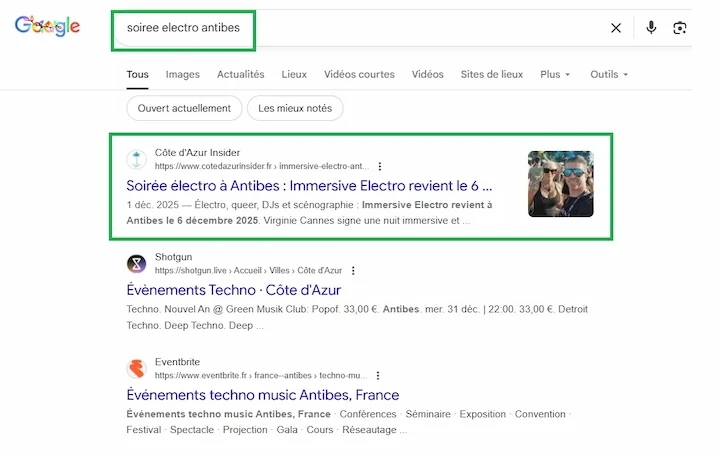Expand the Plus dropdown
Viewport: 720px width, 456px height.
click(x=555, y=74)
